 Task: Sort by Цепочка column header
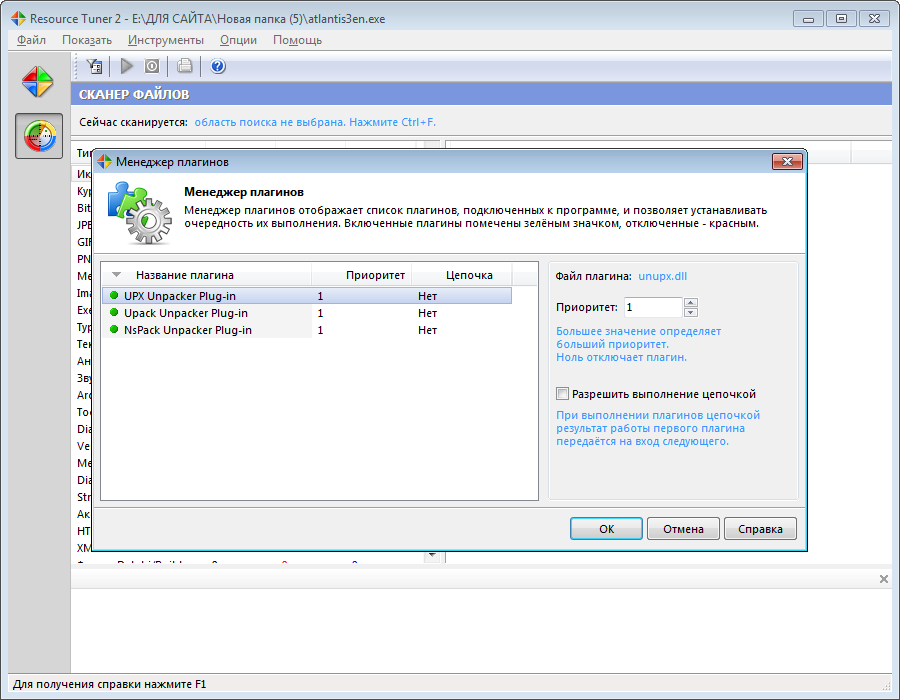coord(461,275)
